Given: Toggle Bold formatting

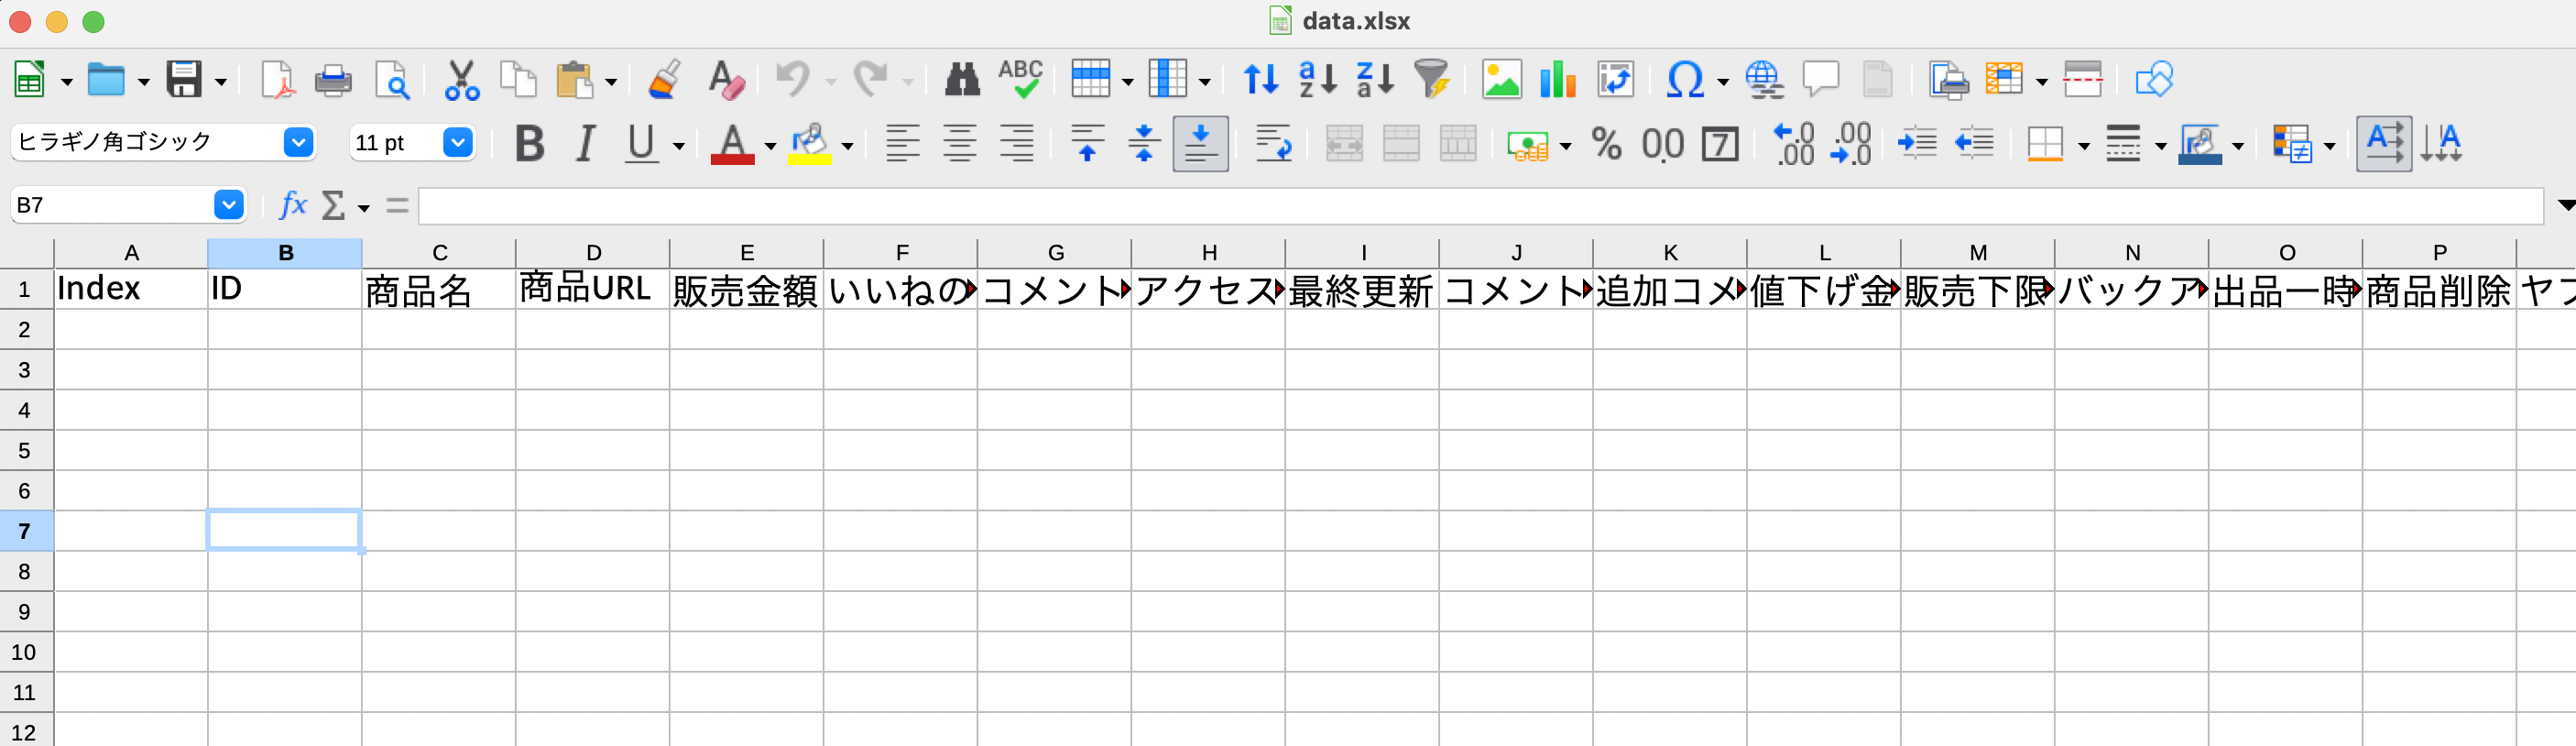Looking at the screenshot, I should (529, 144).
